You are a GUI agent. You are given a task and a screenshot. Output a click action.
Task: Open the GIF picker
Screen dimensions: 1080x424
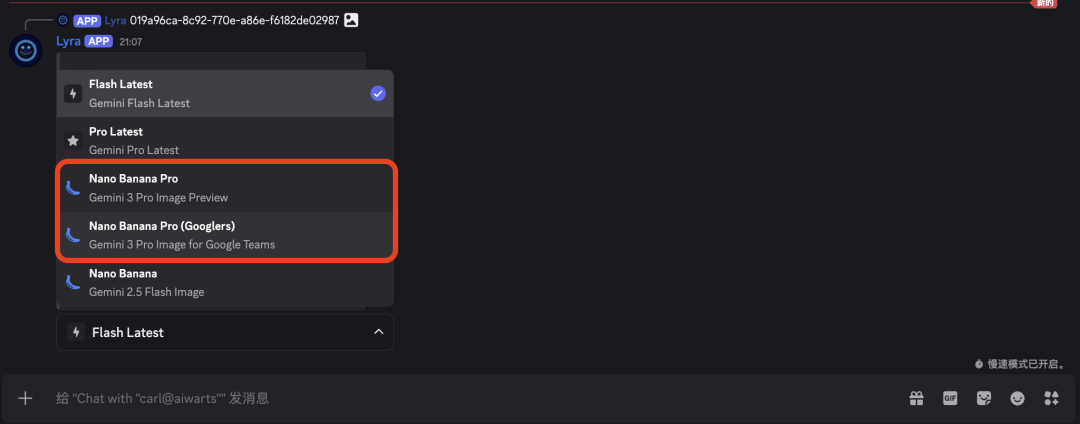[950, 398]
